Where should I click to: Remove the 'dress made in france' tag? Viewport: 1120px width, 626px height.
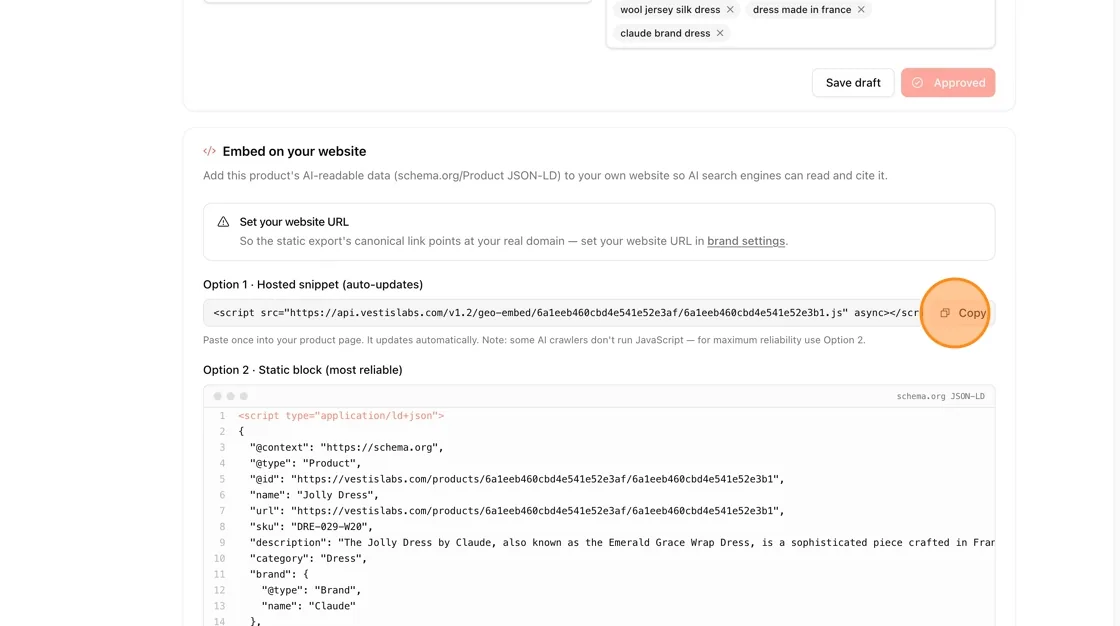861,9
